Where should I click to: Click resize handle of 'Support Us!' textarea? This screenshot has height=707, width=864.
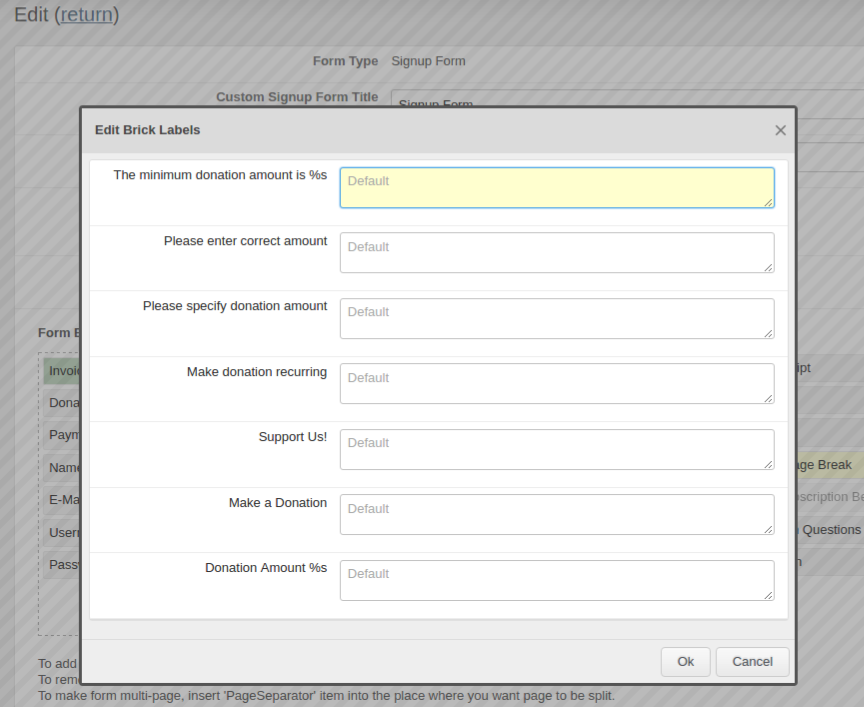(x=768, y=464)
